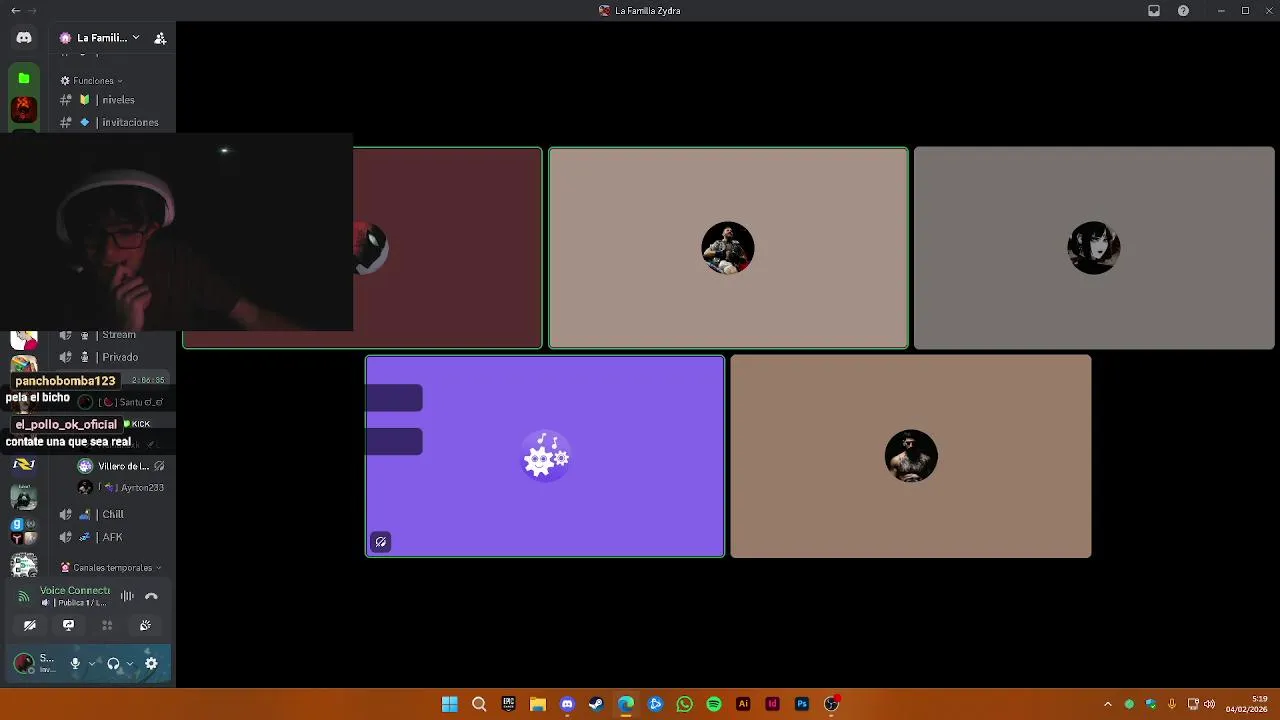Open the Discord inbox icon in title bar

[1154, 11]
